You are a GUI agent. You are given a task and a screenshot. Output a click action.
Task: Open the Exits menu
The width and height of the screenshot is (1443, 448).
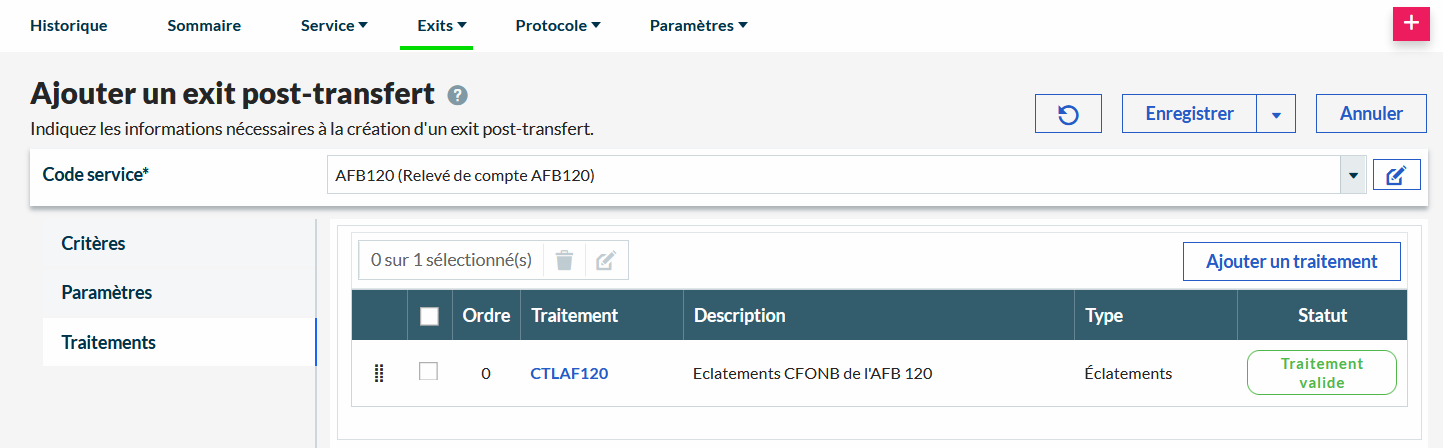[x=442, y=26]
